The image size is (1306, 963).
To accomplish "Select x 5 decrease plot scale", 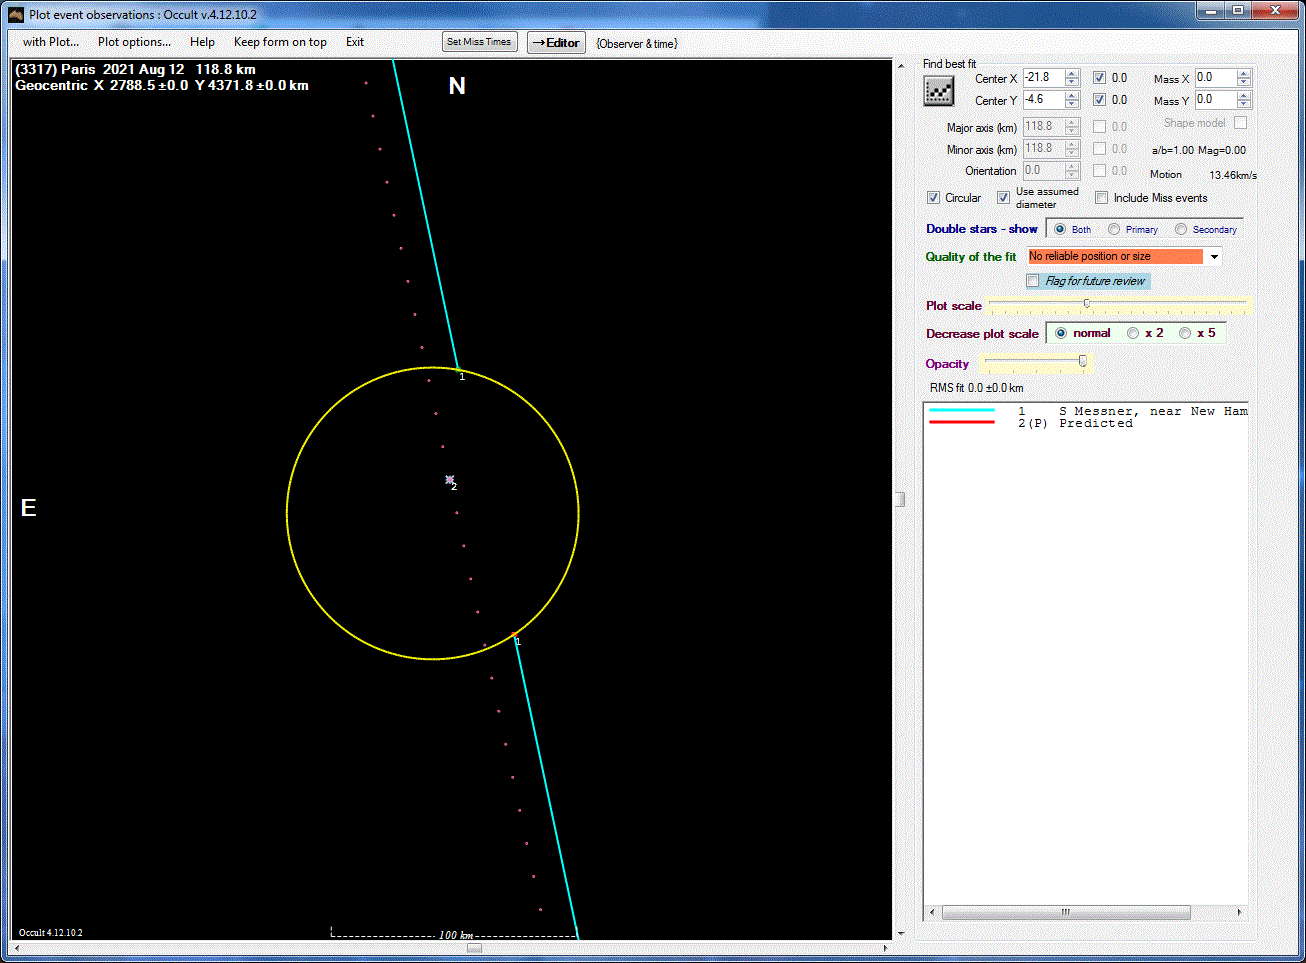I will point(1185,334).
